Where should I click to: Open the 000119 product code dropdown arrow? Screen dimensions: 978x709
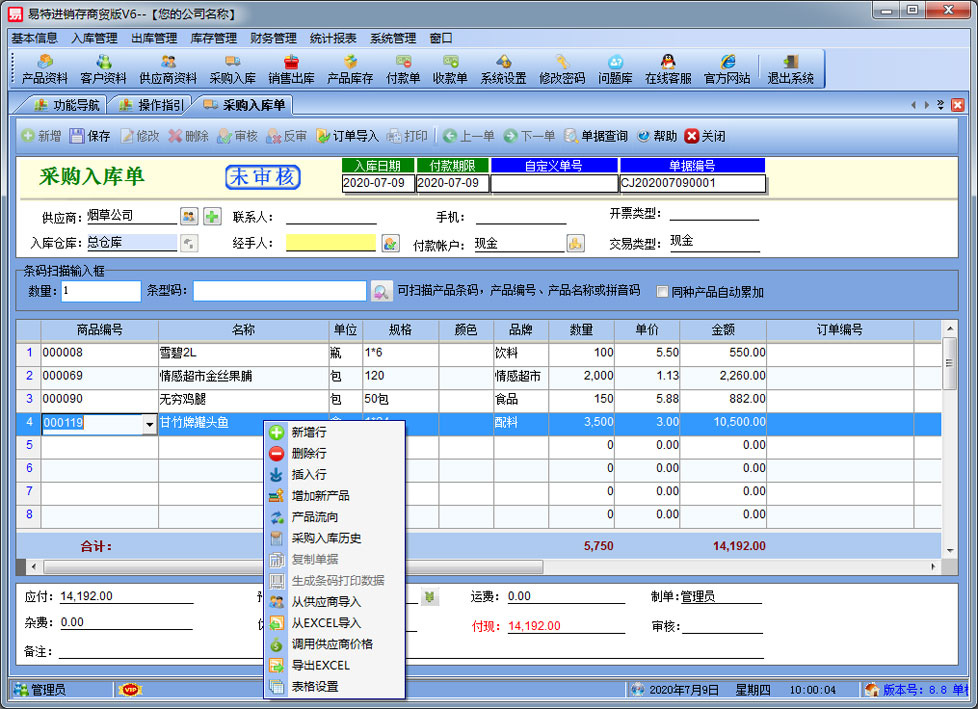coord(149,424)
